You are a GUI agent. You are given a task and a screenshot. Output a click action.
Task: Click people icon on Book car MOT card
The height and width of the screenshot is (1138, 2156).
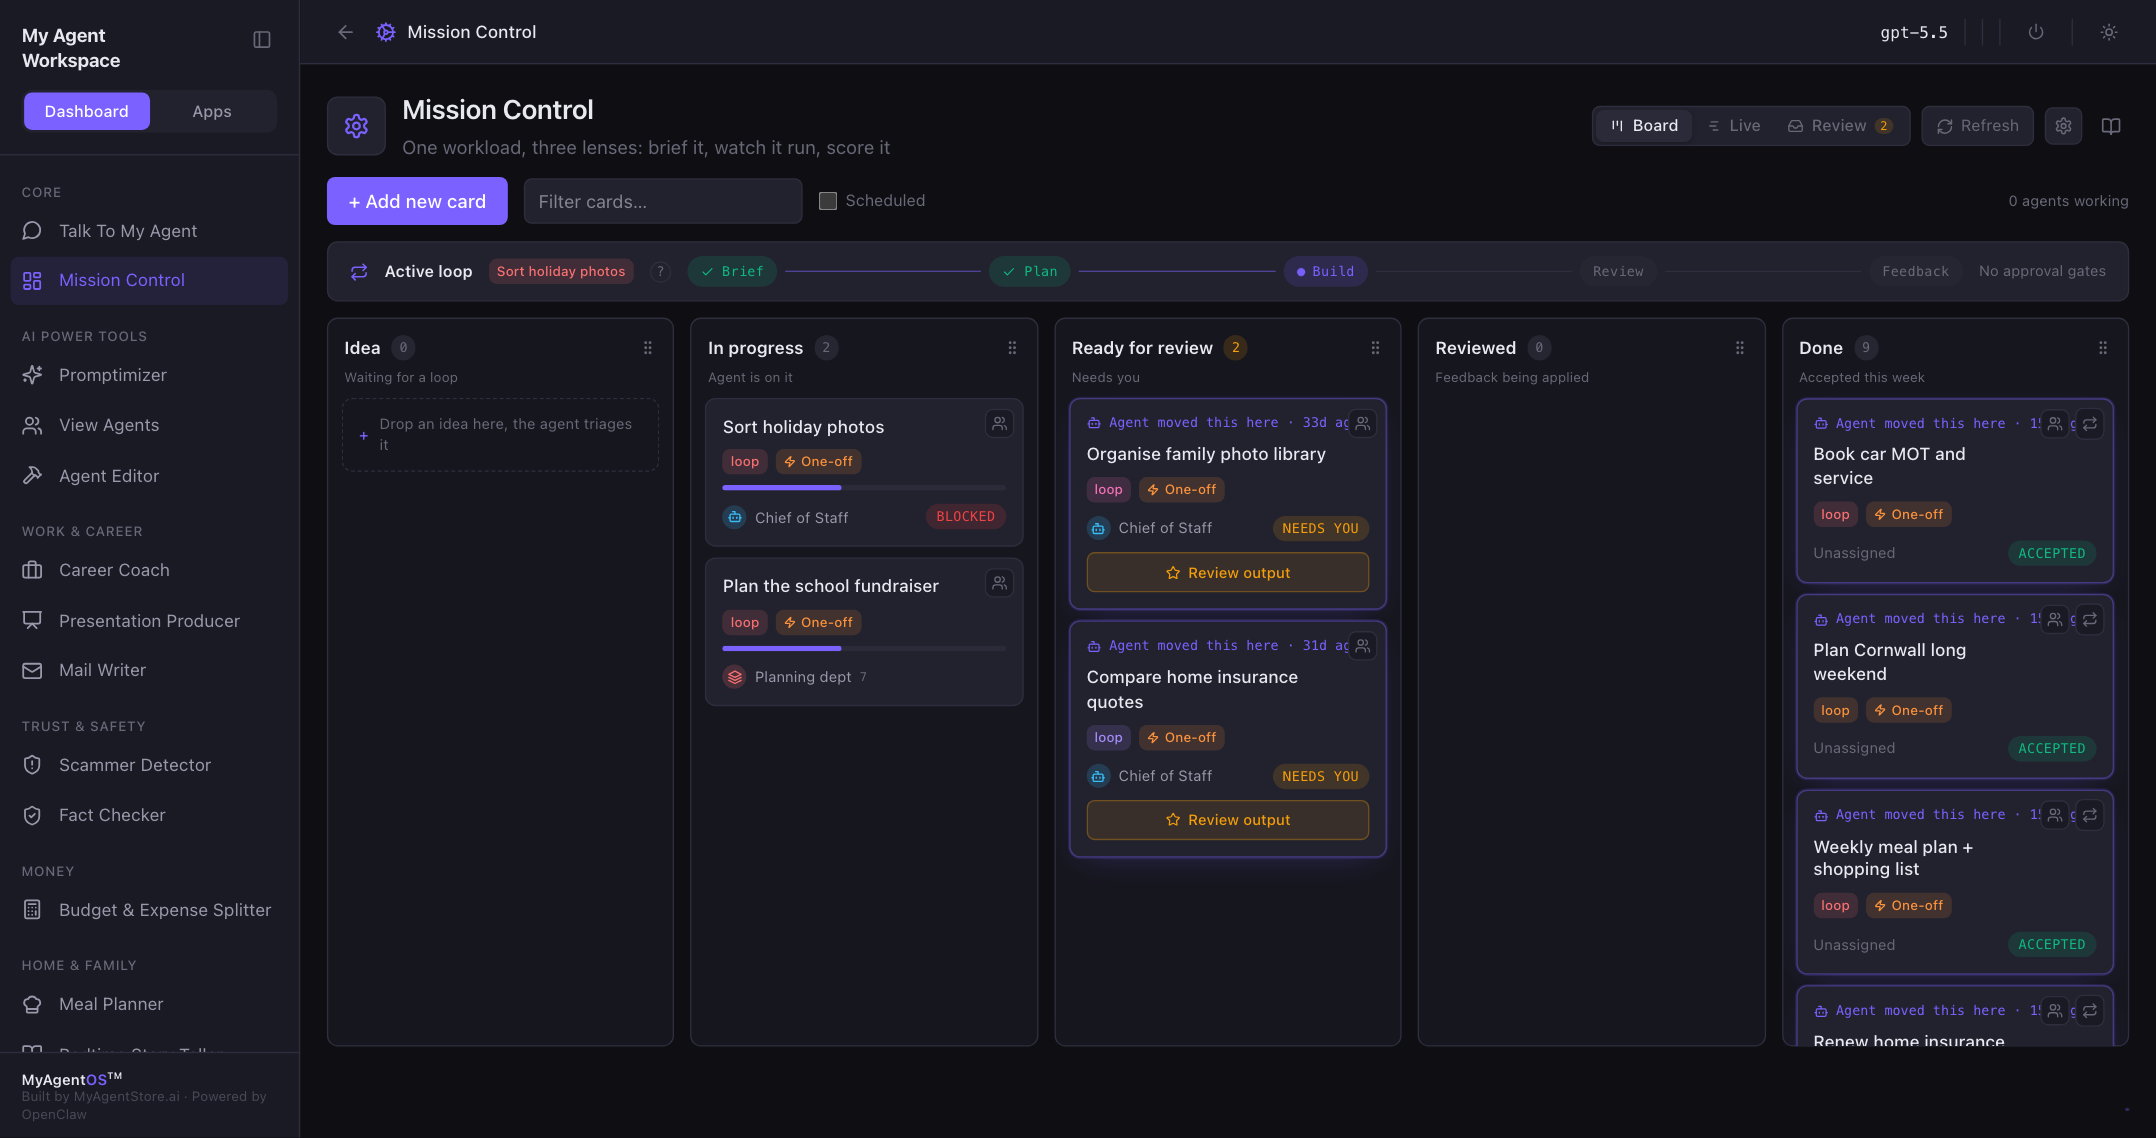(x=2054, y=424)
